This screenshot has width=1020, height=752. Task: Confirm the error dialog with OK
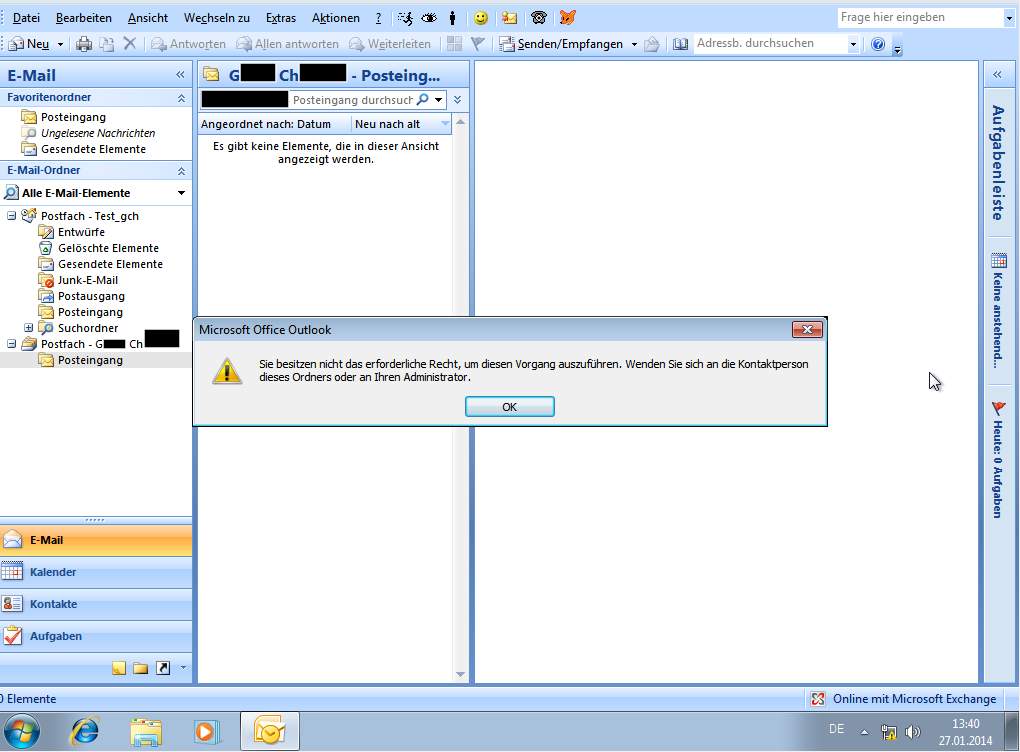[509, 407]
